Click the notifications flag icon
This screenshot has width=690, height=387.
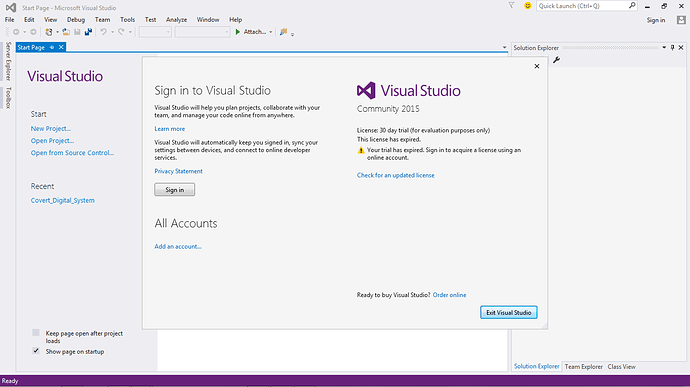(x=511, y=6)
